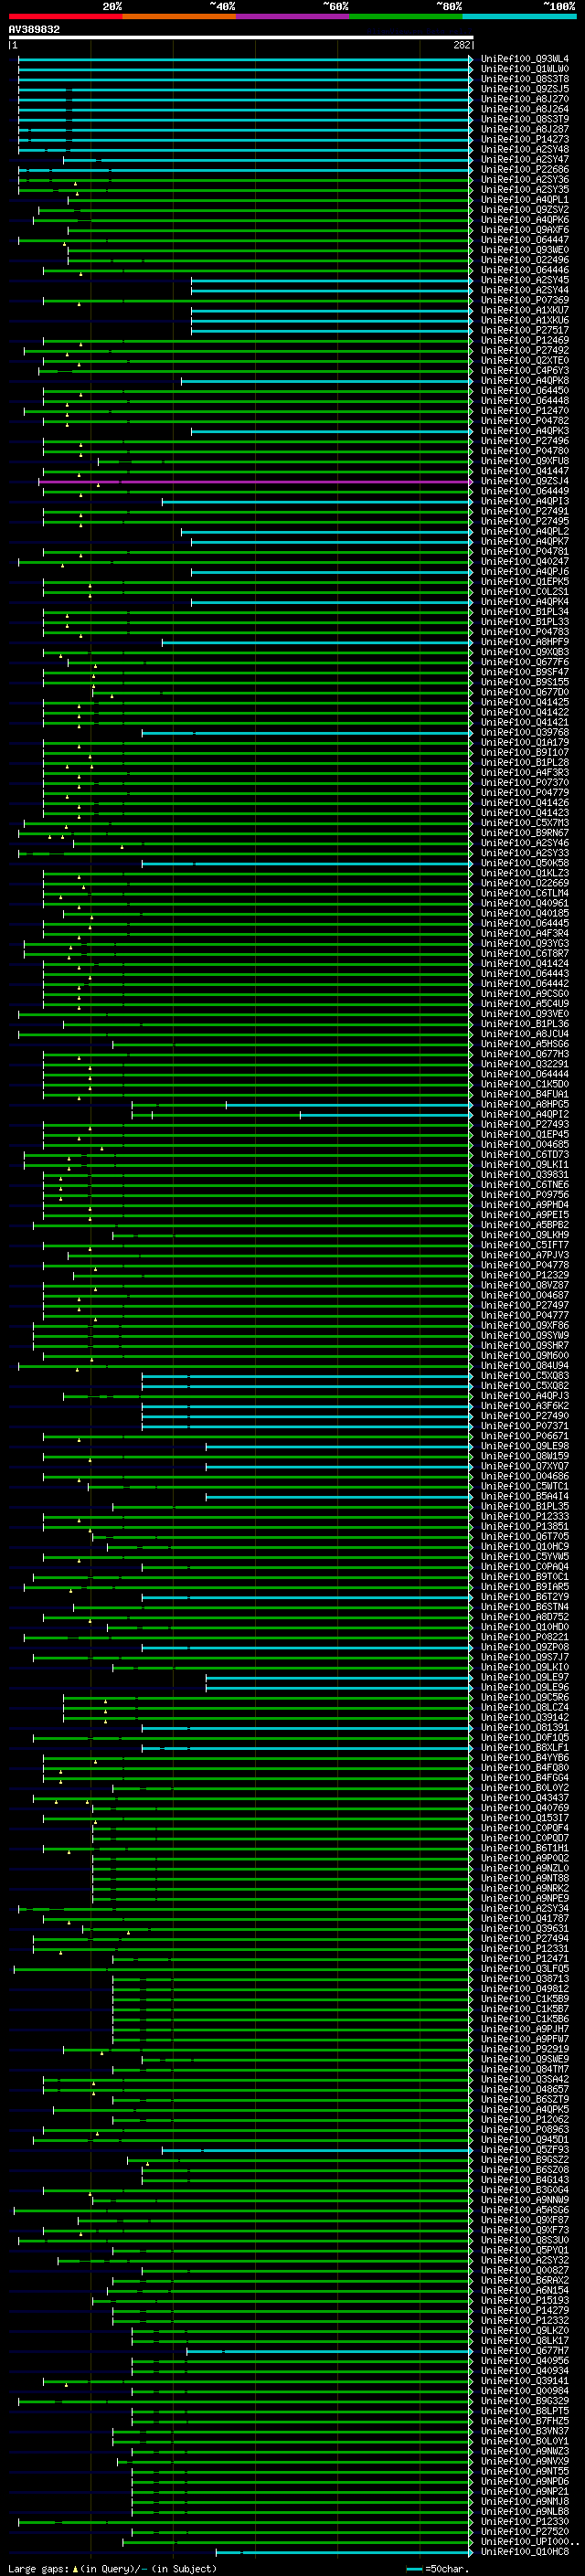Click the UniRef100_P27517 label
The width and height of the screenshot is (585, 2576).
(525, 331)
